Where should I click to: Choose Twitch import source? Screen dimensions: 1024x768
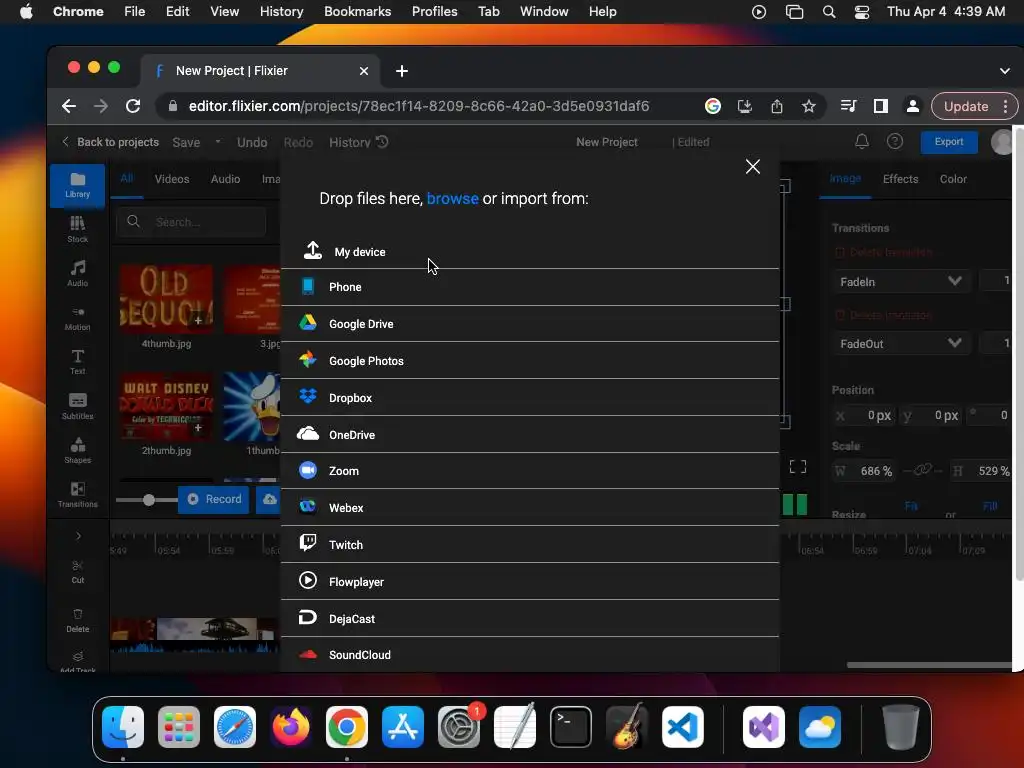[530, 545]
